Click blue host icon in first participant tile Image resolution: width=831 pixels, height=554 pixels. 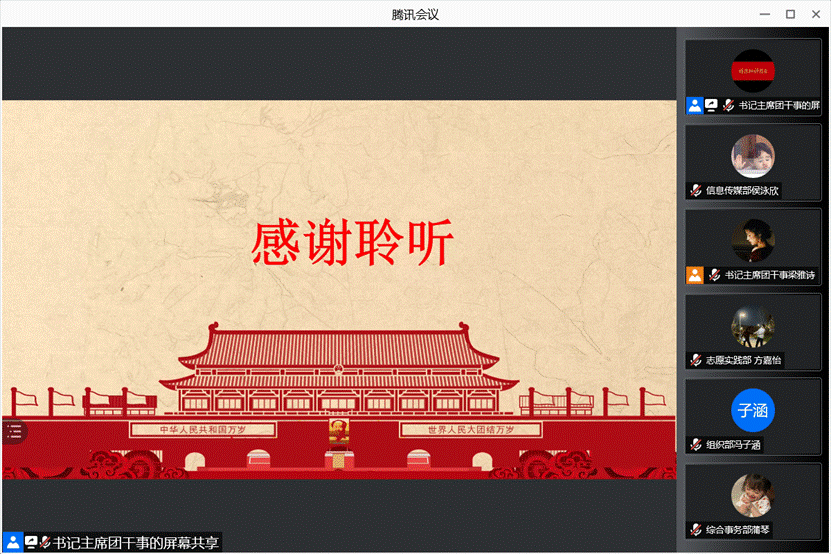click(695, 105)
